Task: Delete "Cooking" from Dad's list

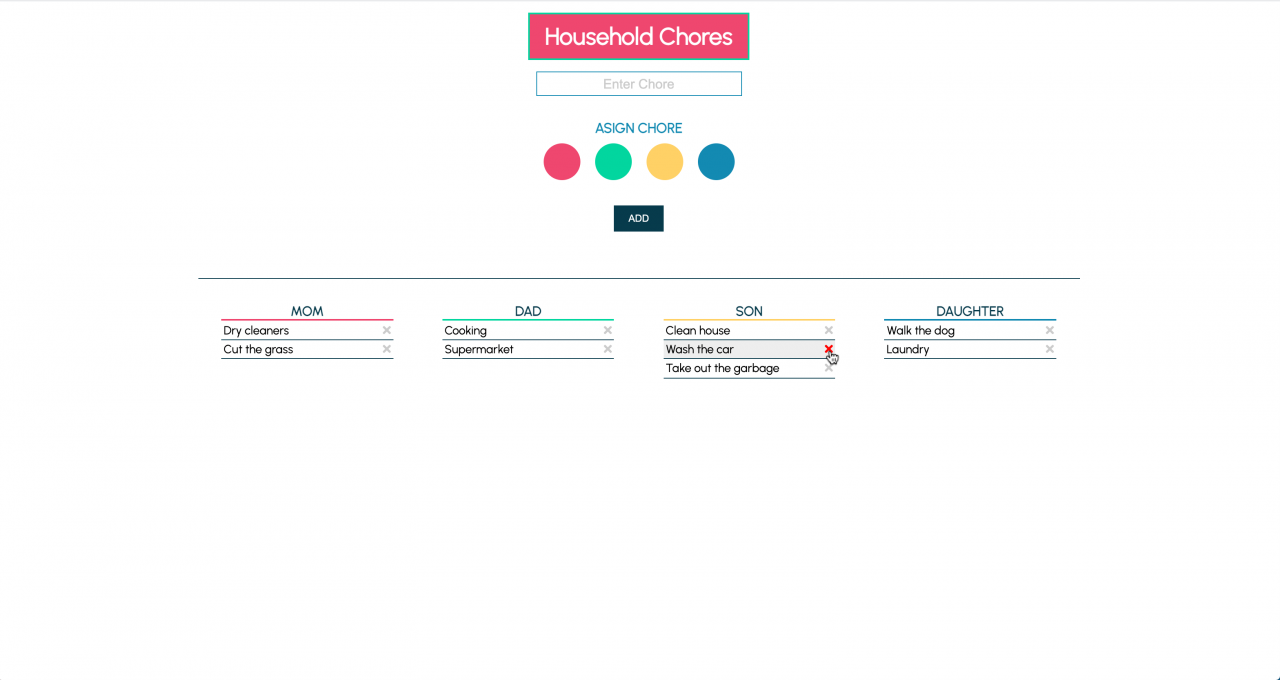Action: [x=607, y=330]
